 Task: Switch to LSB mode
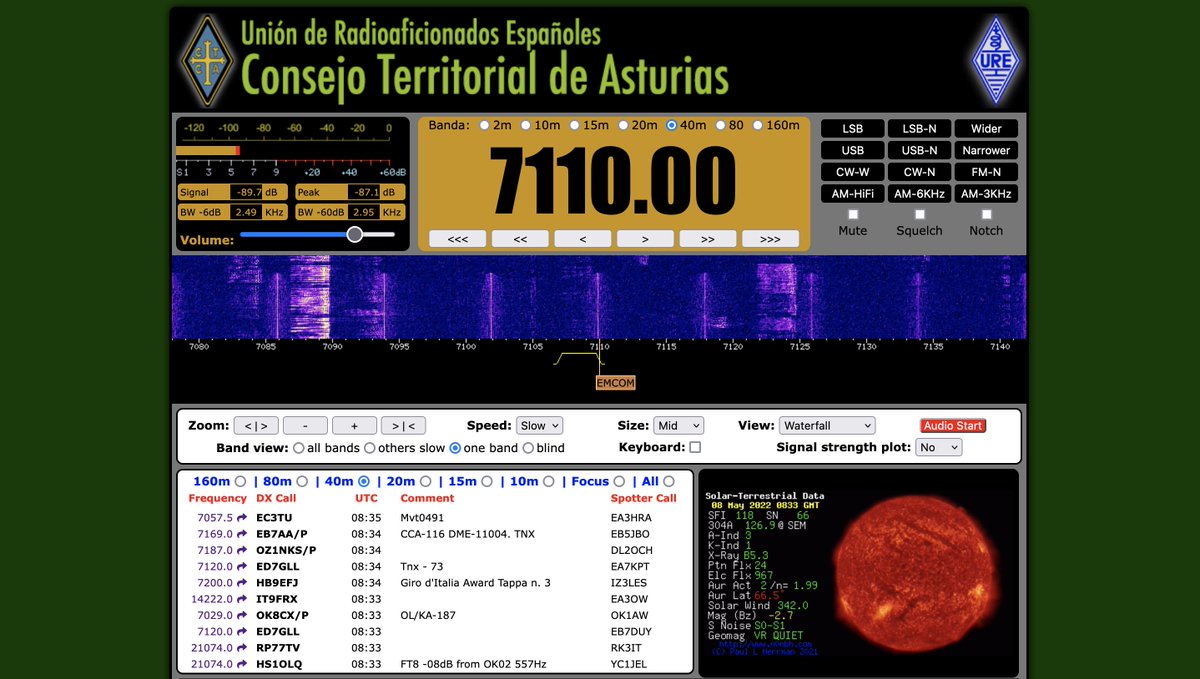pos(853,128)
